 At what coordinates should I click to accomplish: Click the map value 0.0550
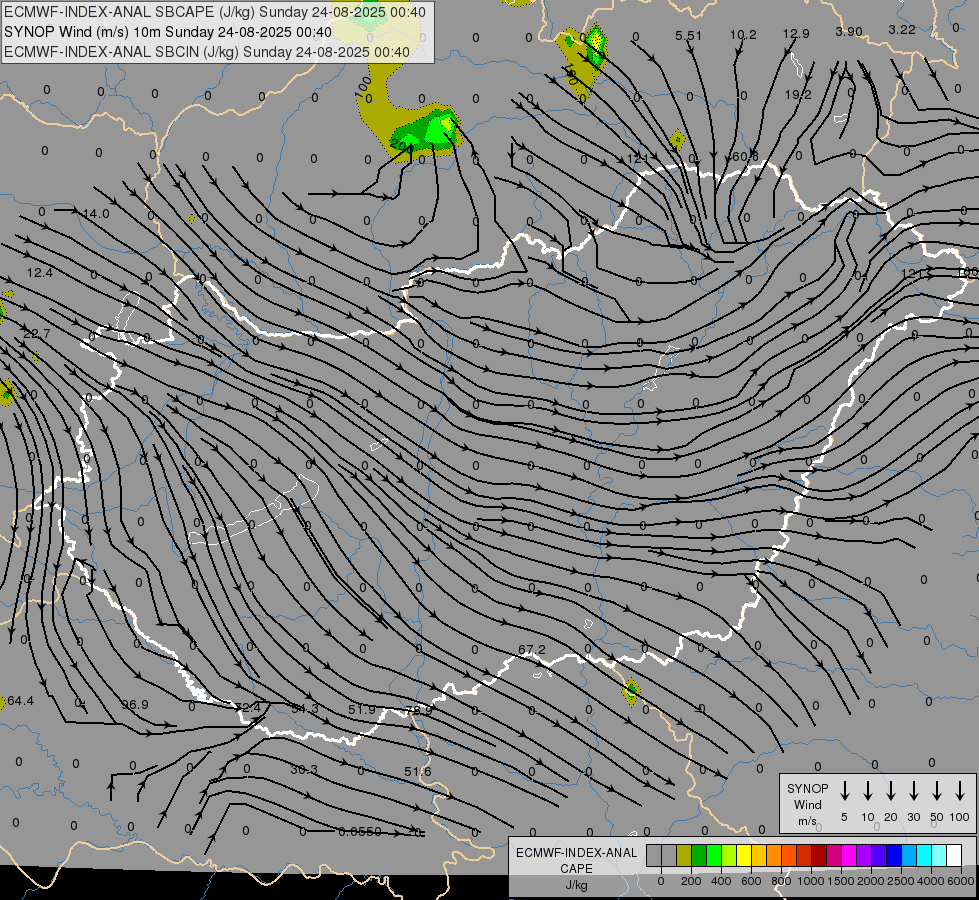360,832
